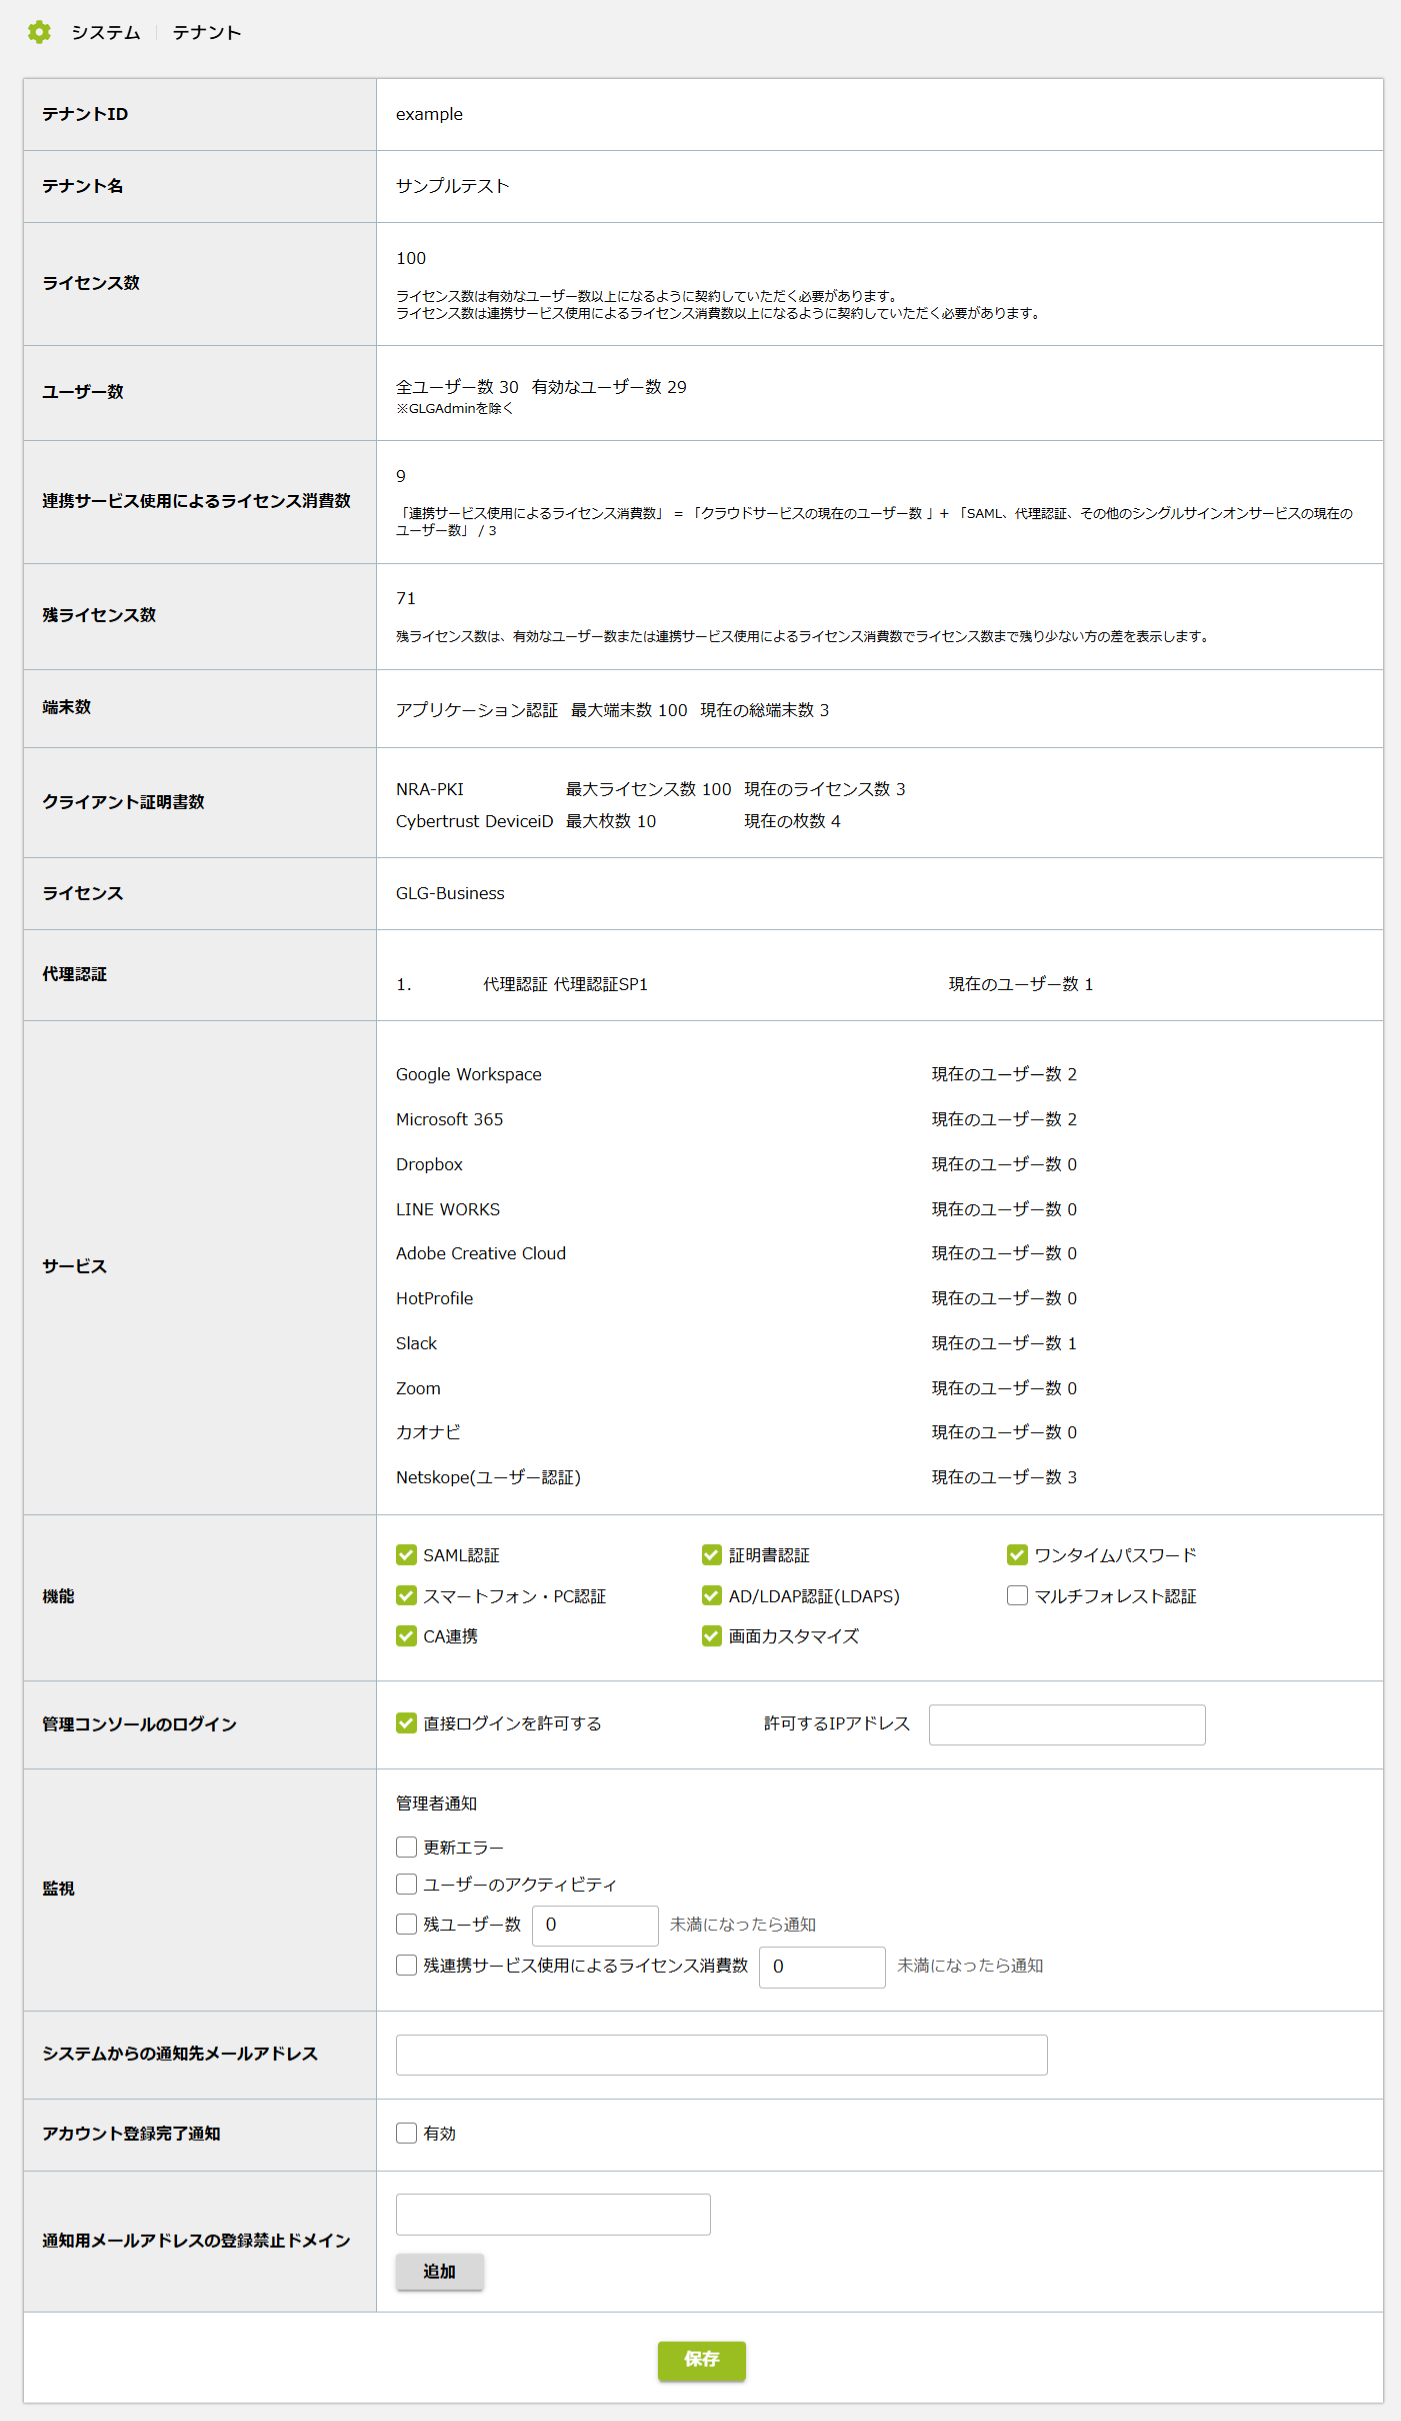
Task: Enable 残ユーザー数 notification checkbox
Action: pyautogui.click(x=406, y=1924)
